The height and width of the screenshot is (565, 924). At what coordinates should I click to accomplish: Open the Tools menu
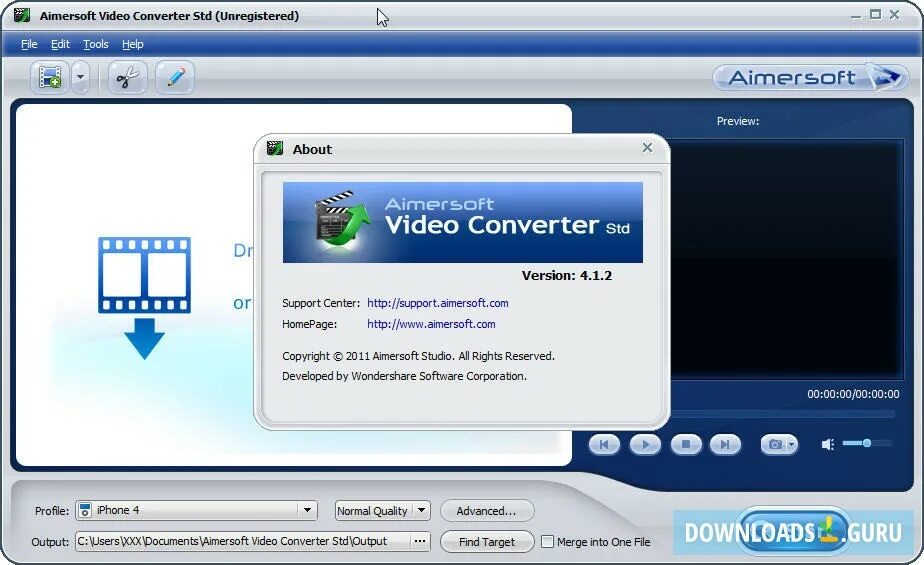tap(95, 44)
